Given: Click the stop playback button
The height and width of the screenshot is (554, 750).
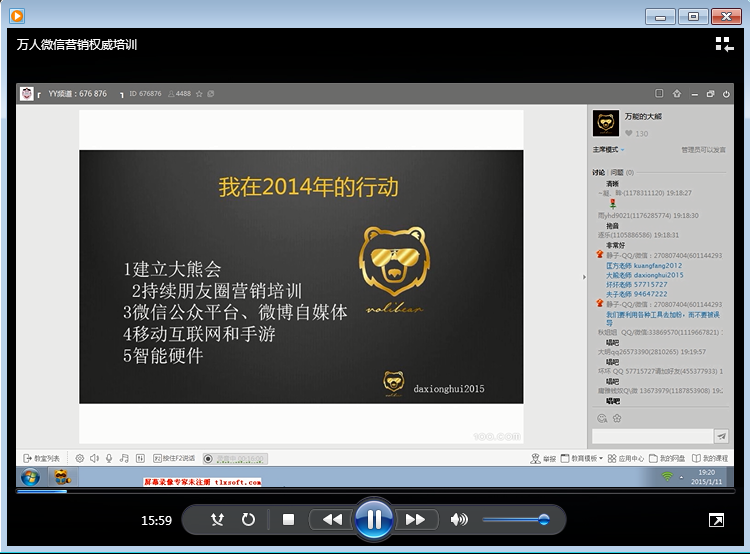Looking at the screenshot, I should (288, 520).
